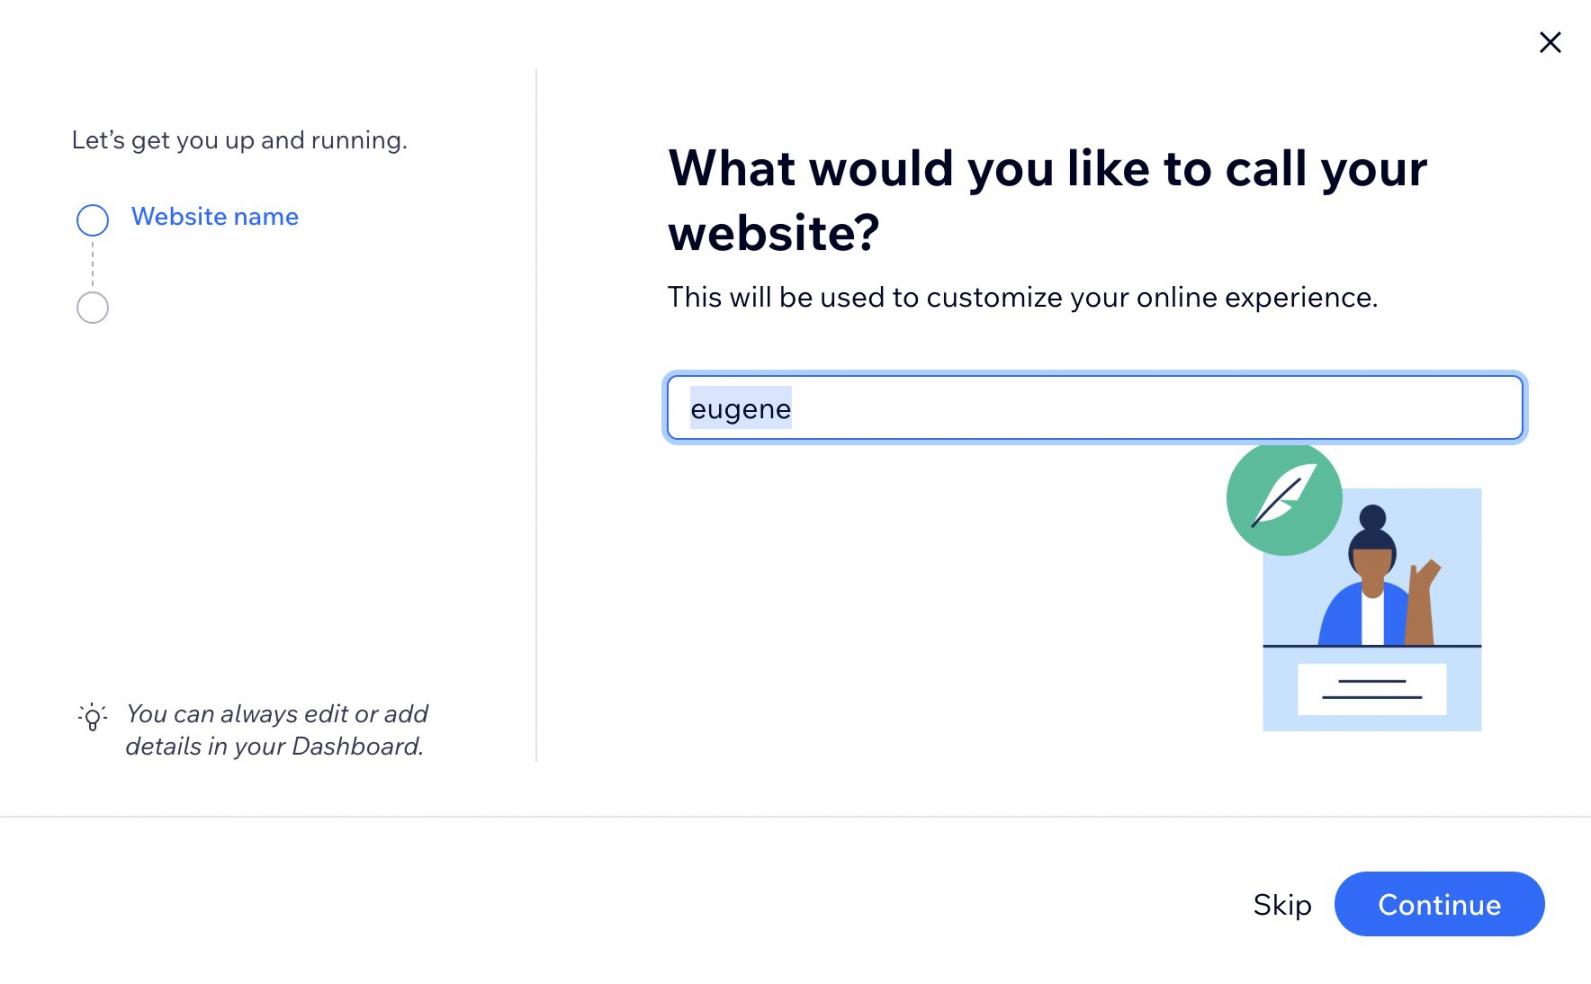Click the hair bun on the illustrated woman

click(x=1372, y=517)
